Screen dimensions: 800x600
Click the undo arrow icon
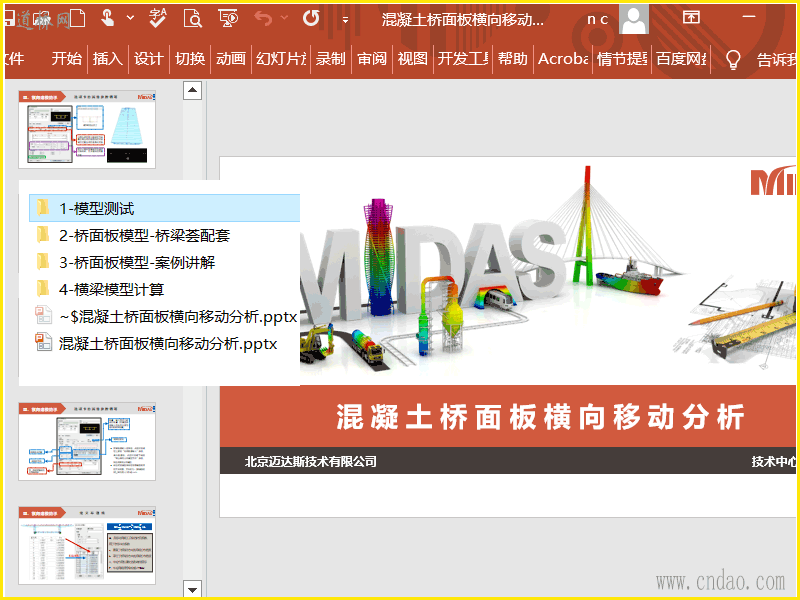point(263,18)
